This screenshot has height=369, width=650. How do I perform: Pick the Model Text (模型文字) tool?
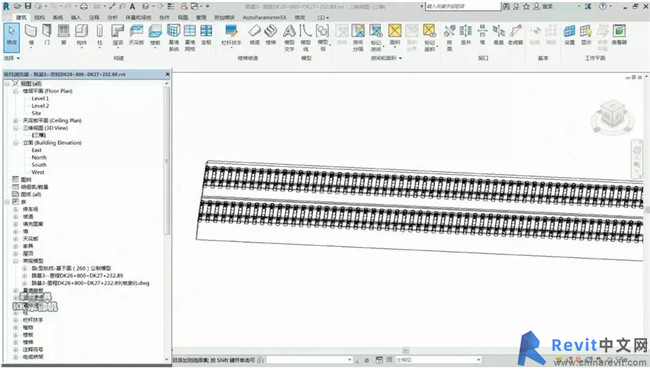(x=289, y=37)
